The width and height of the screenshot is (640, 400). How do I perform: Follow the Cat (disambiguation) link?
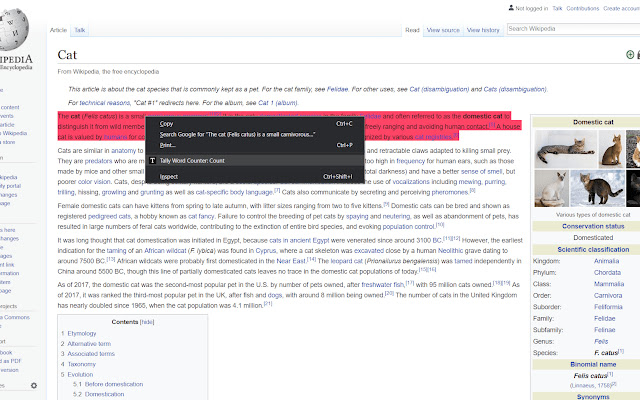point(439,89)
